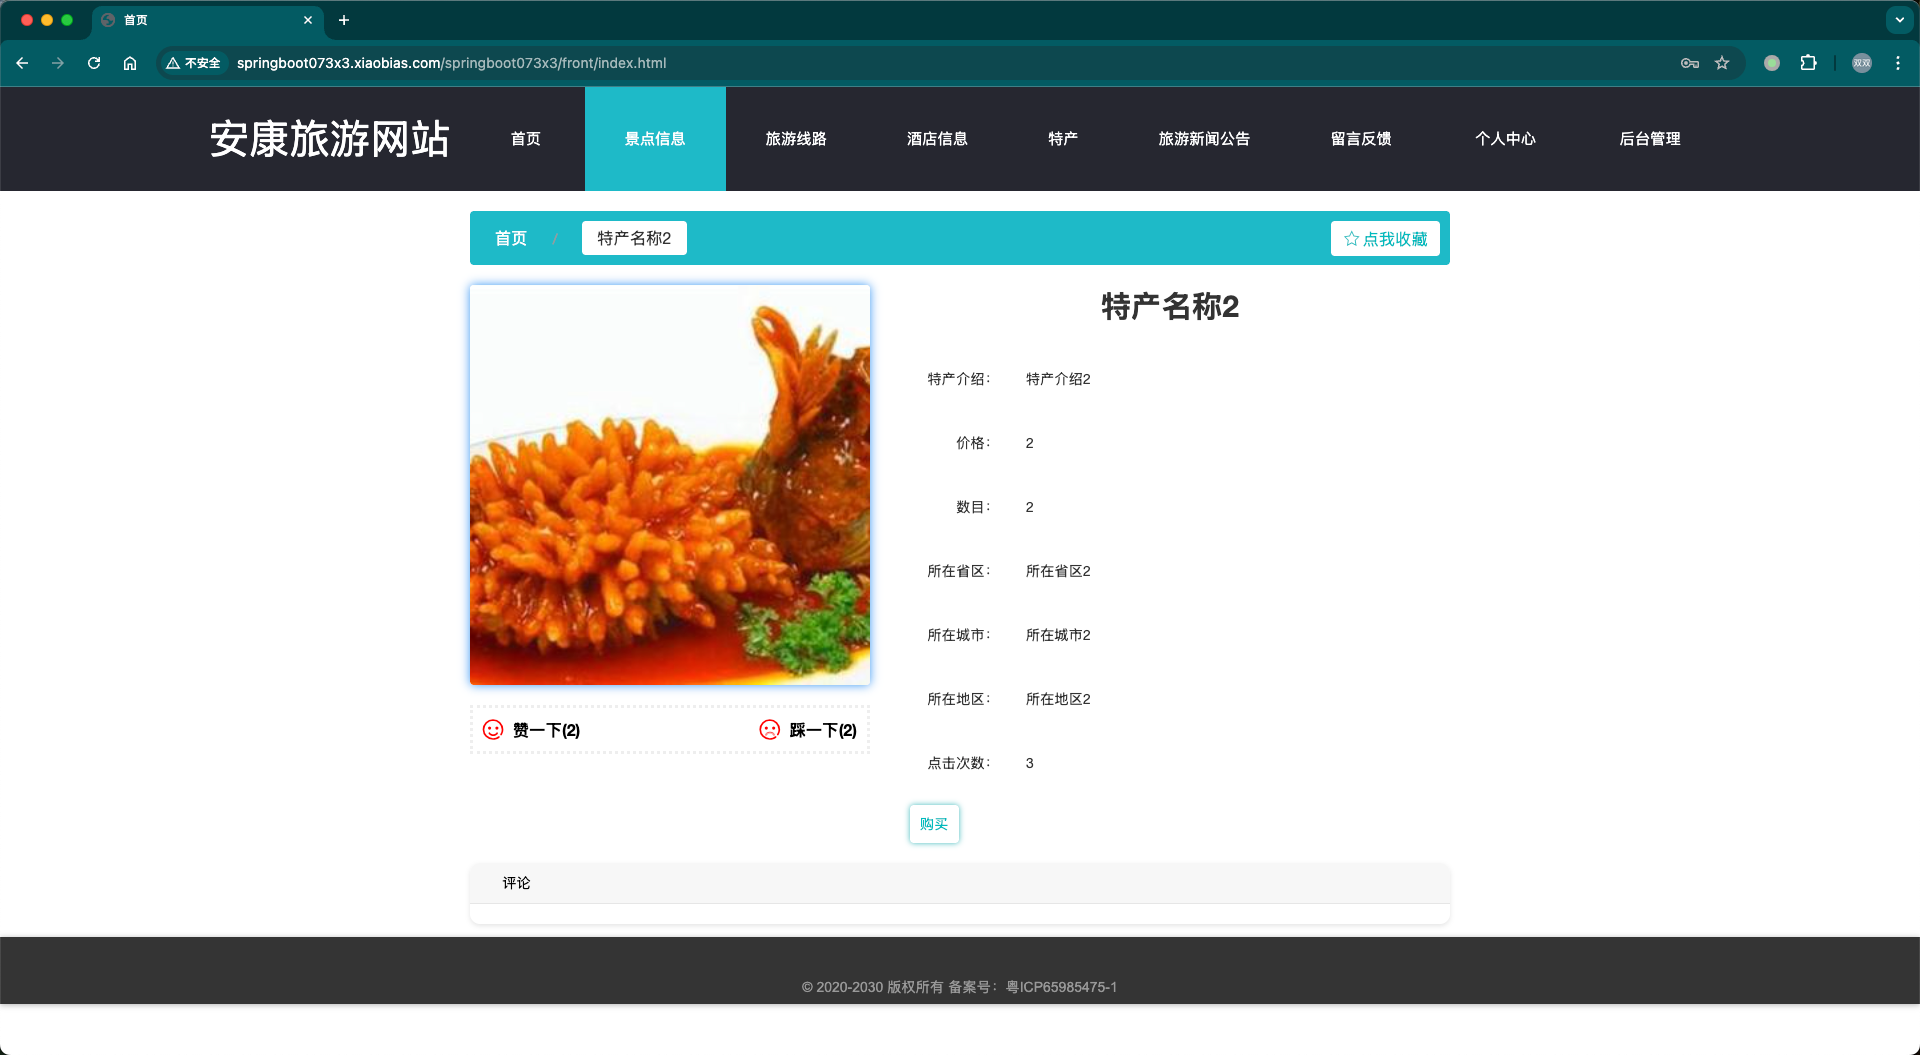The height and width of the screenshot is (1055, 1920).
Task: Click the 价格 label
Action: (x=973, y=443)
